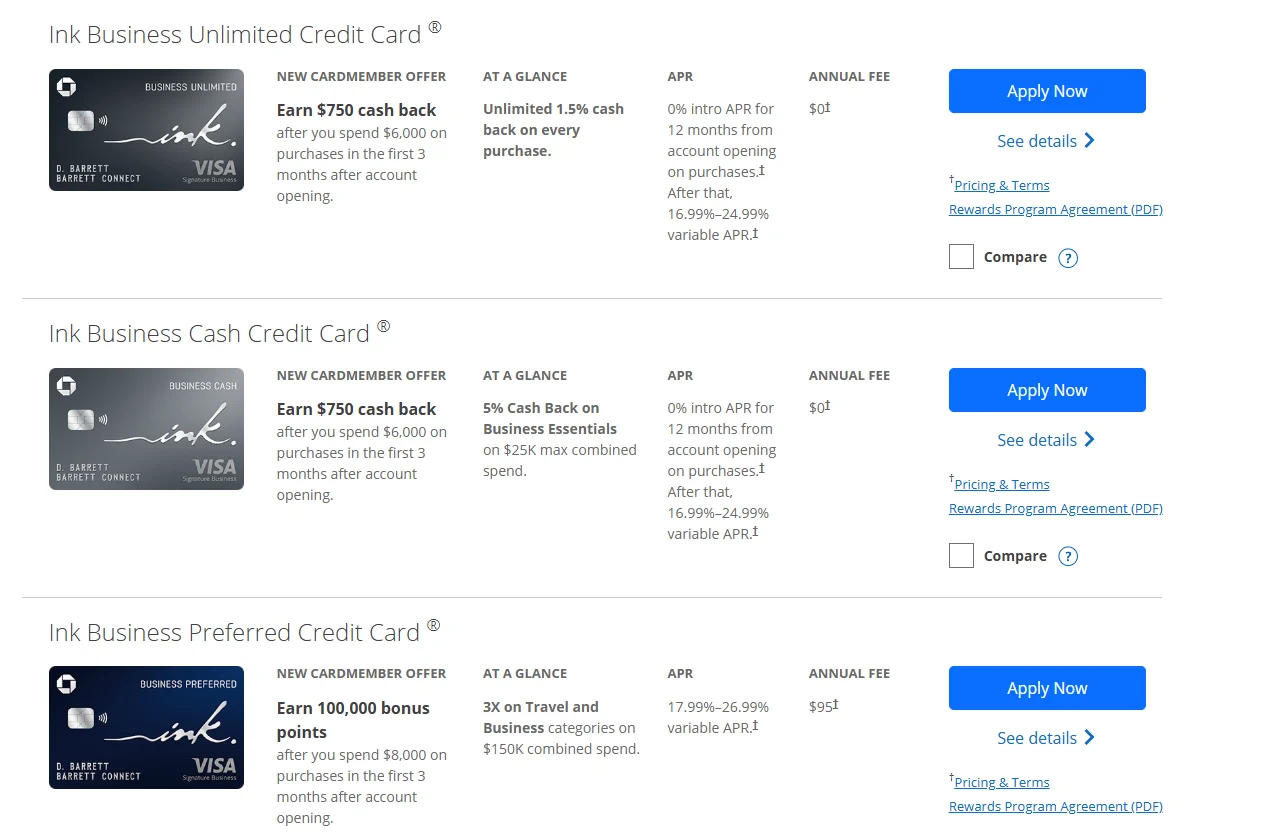Open Compare help for Ink Business Unlimited
The height and width of the screenshot is (836, 1267).
tap(1068, 258)
